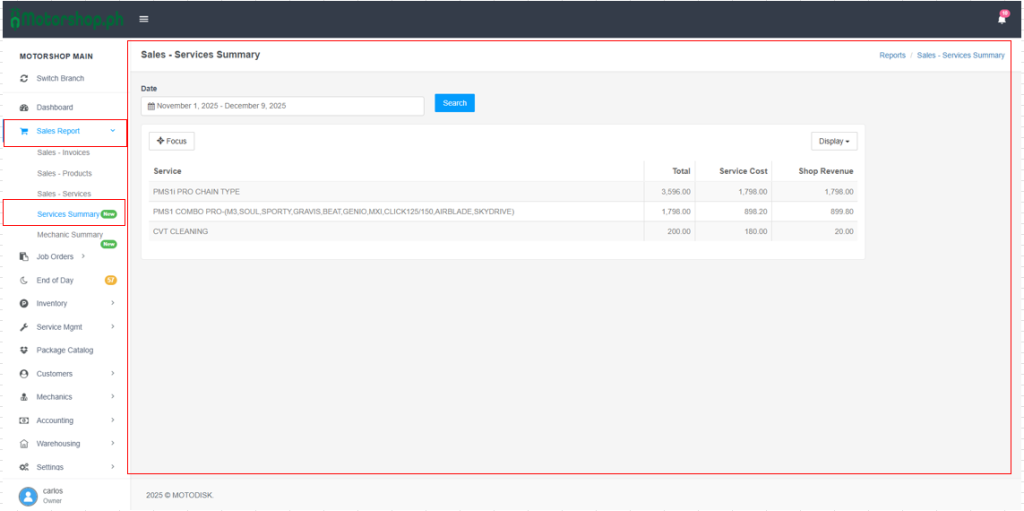Open the Display dropdown

833,141
